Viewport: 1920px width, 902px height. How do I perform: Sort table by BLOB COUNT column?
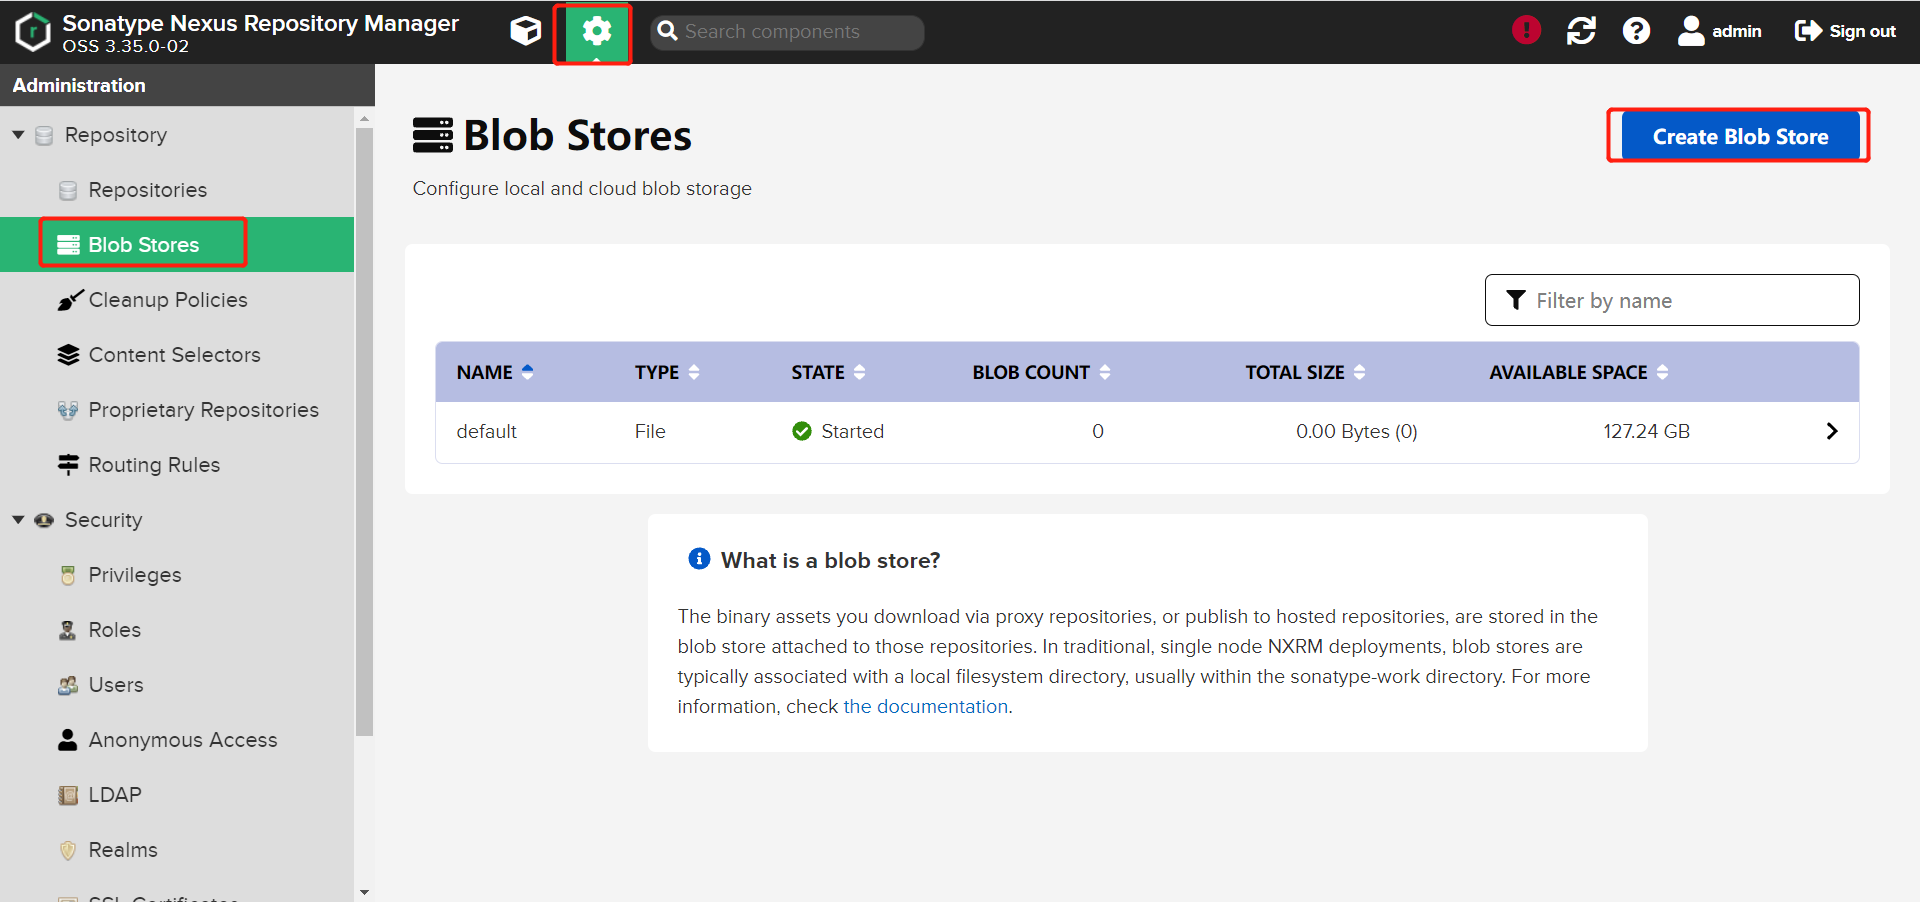[x=1042, y=372]
